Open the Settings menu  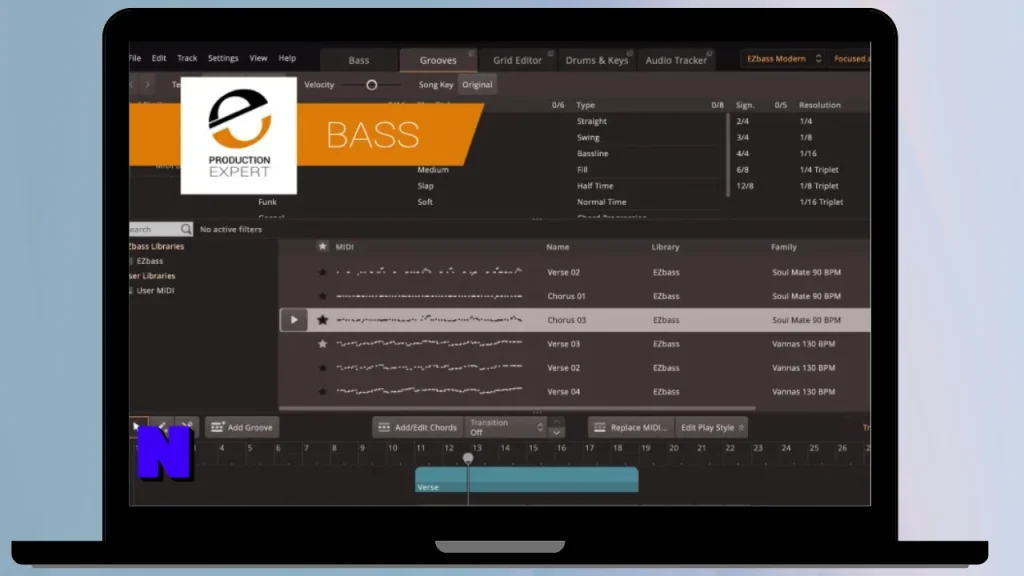point(223,58)
